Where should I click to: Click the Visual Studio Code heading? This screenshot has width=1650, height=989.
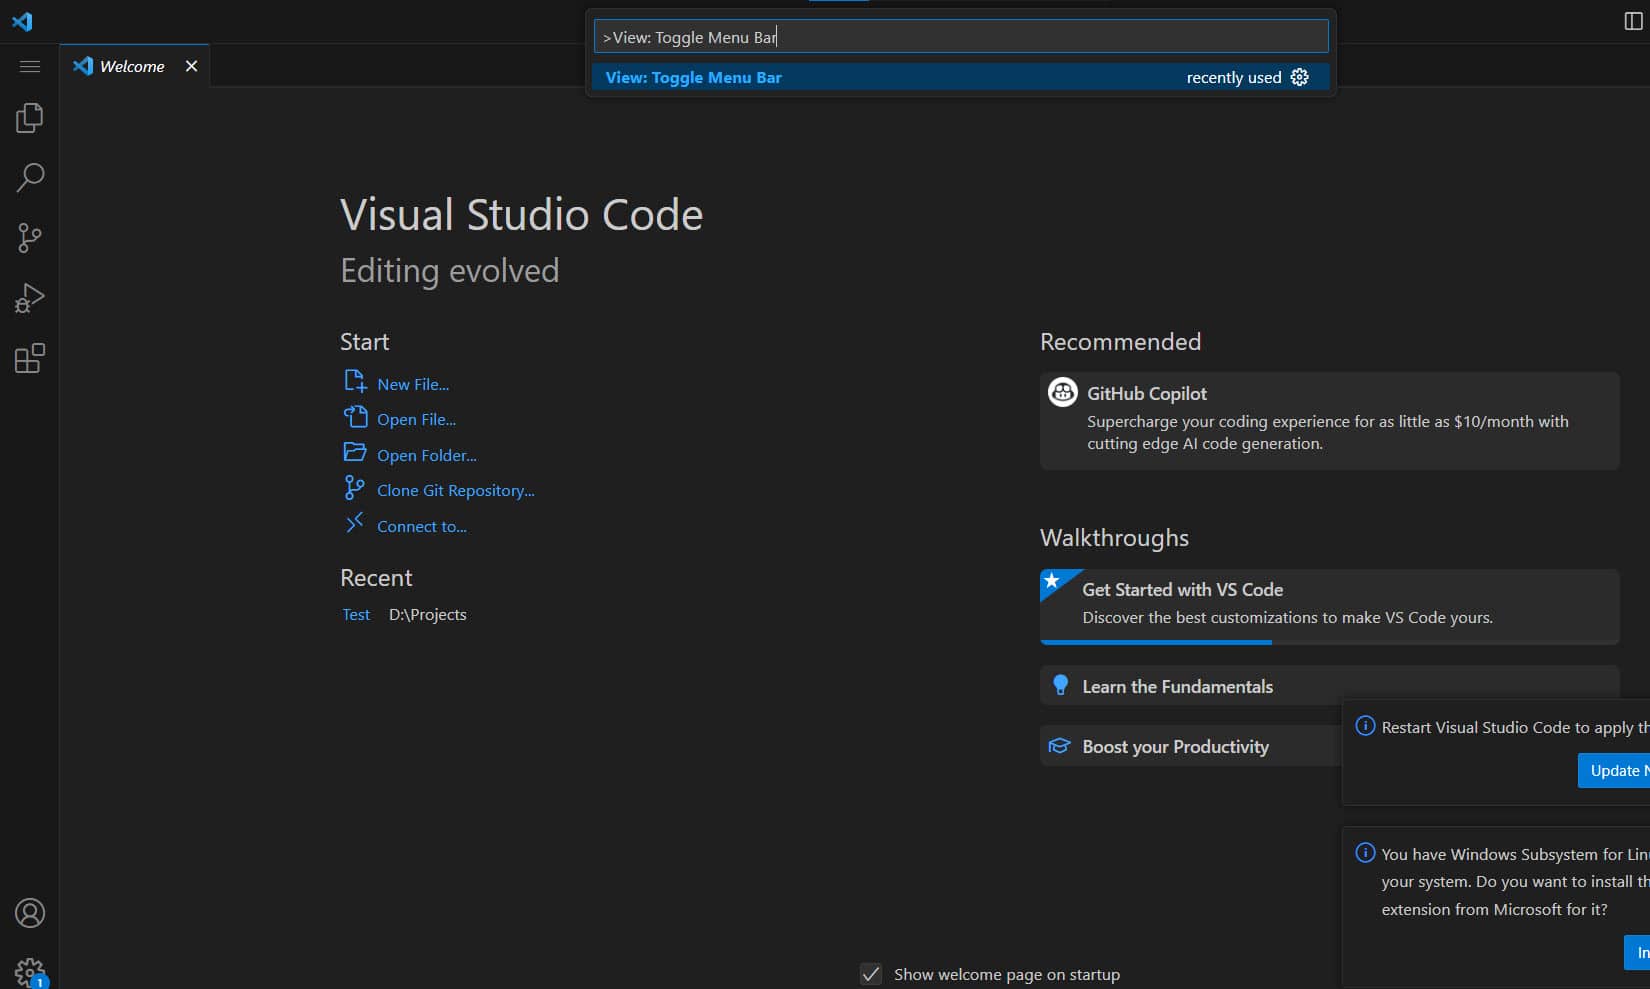pos(521,214)
